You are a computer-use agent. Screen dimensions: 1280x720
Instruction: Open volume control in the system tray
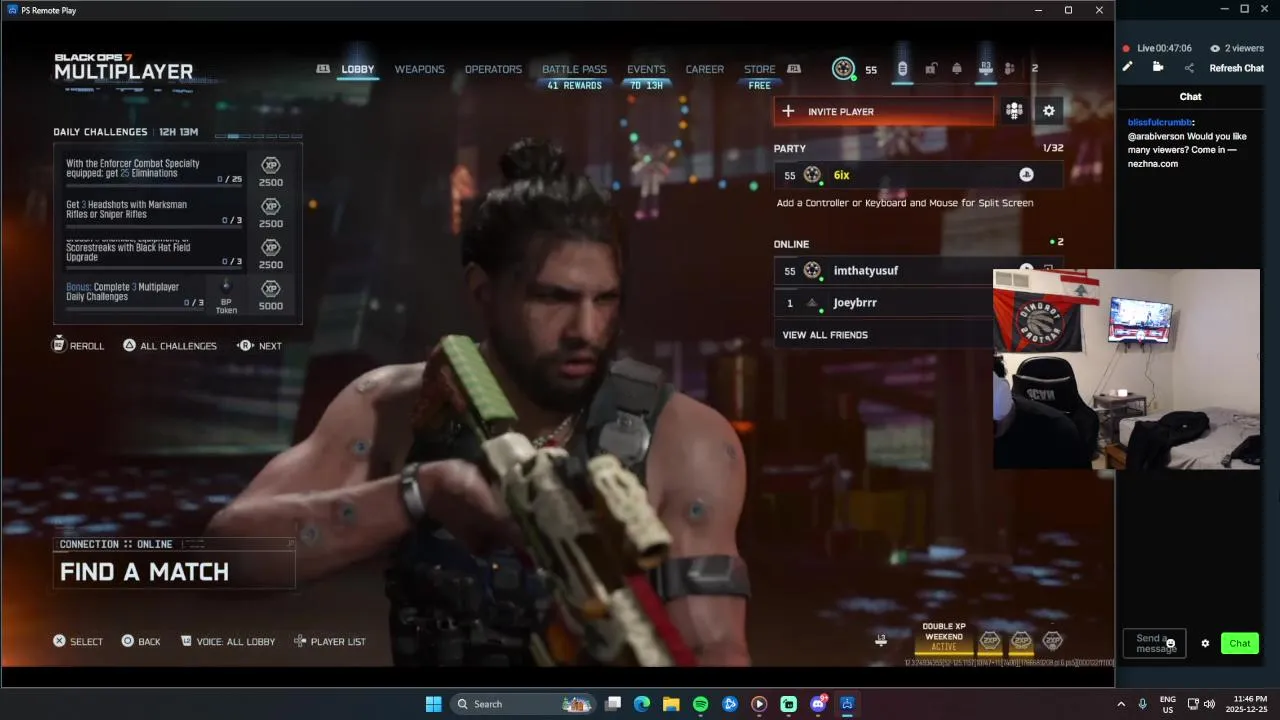click(1209, 704)
